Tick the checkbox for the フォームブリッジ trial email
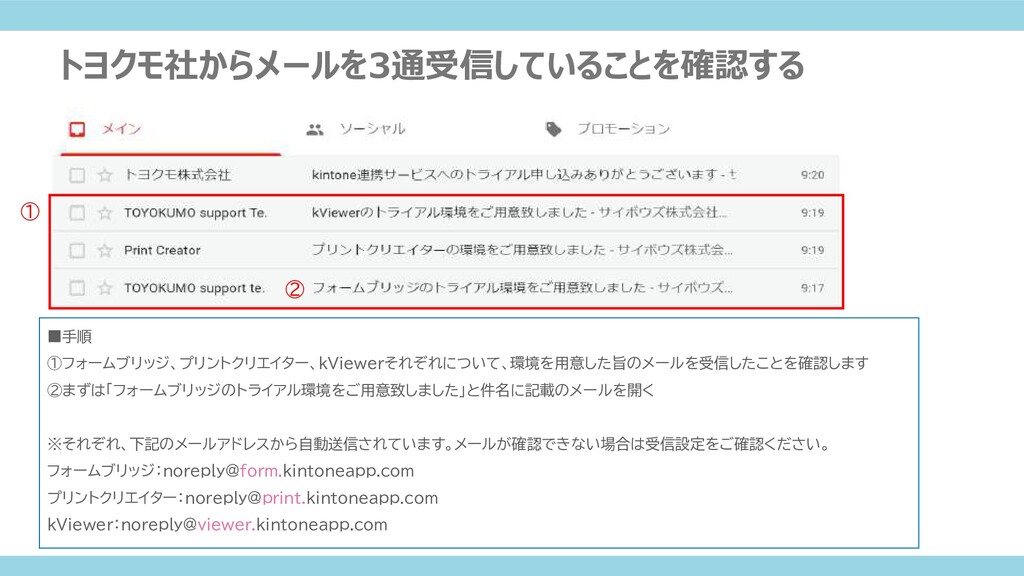 [77, 288]
